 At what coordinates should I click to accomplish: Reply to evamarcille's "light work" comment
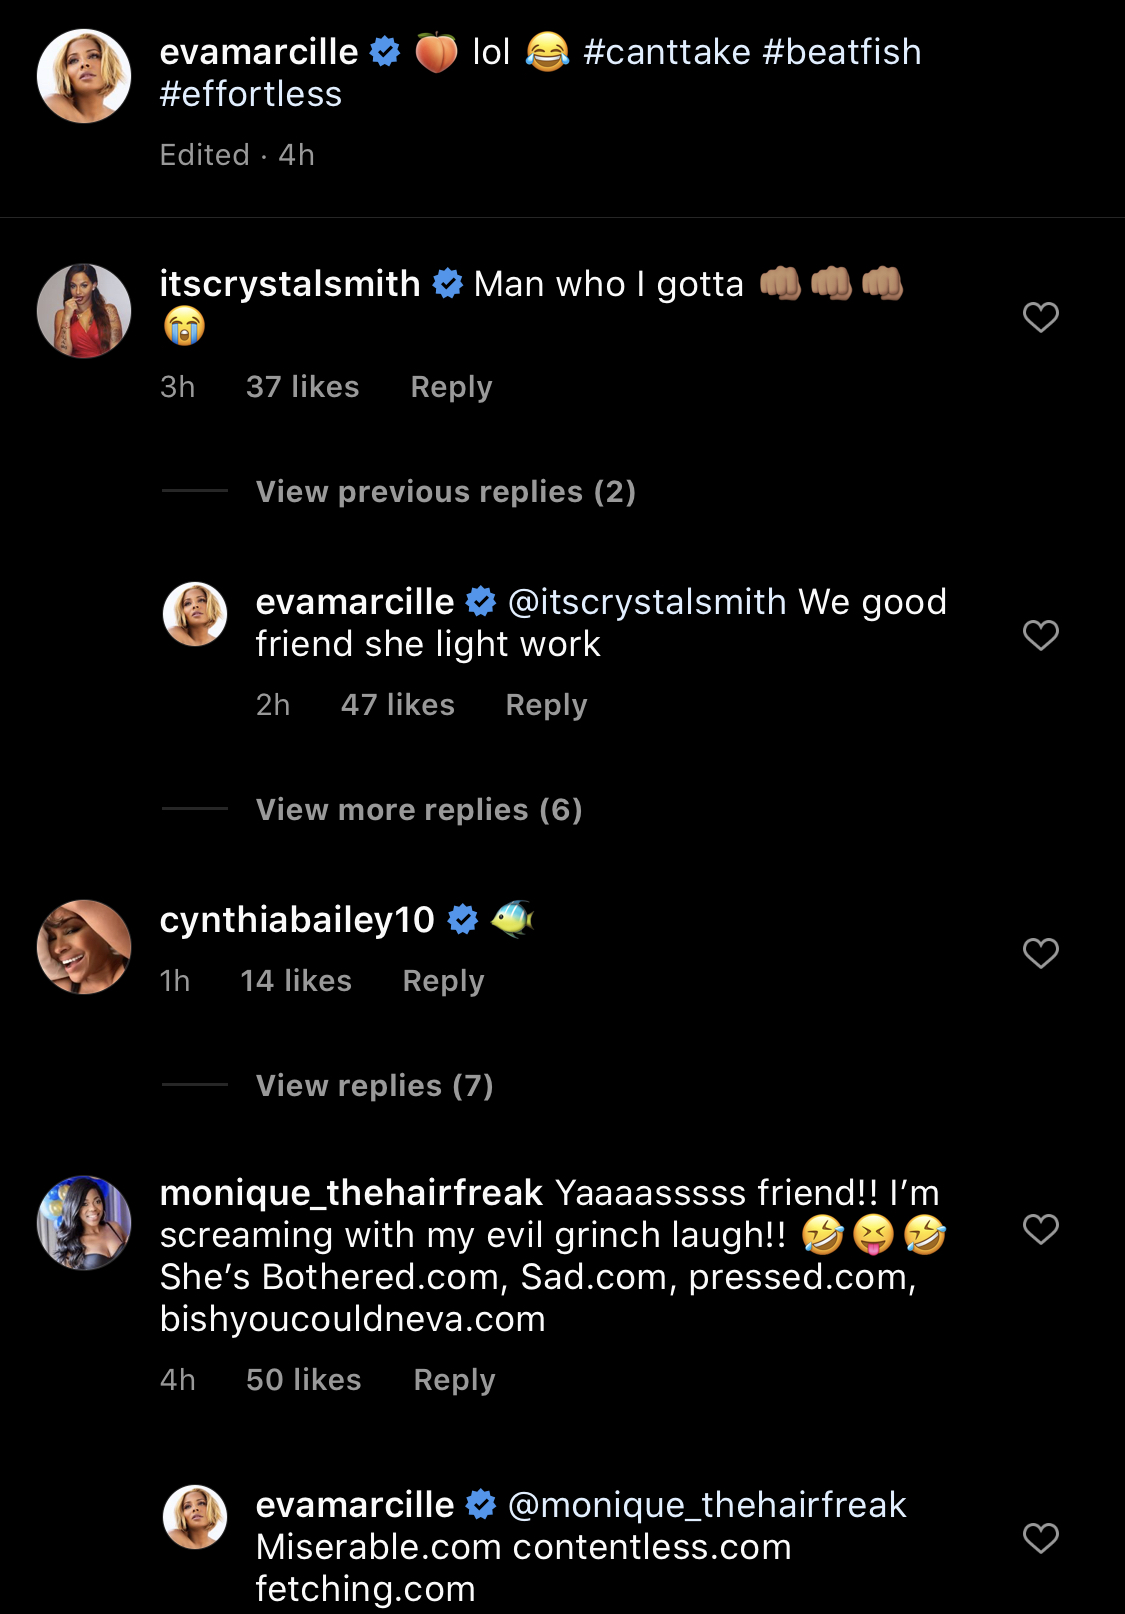click(x=546, y=705)
